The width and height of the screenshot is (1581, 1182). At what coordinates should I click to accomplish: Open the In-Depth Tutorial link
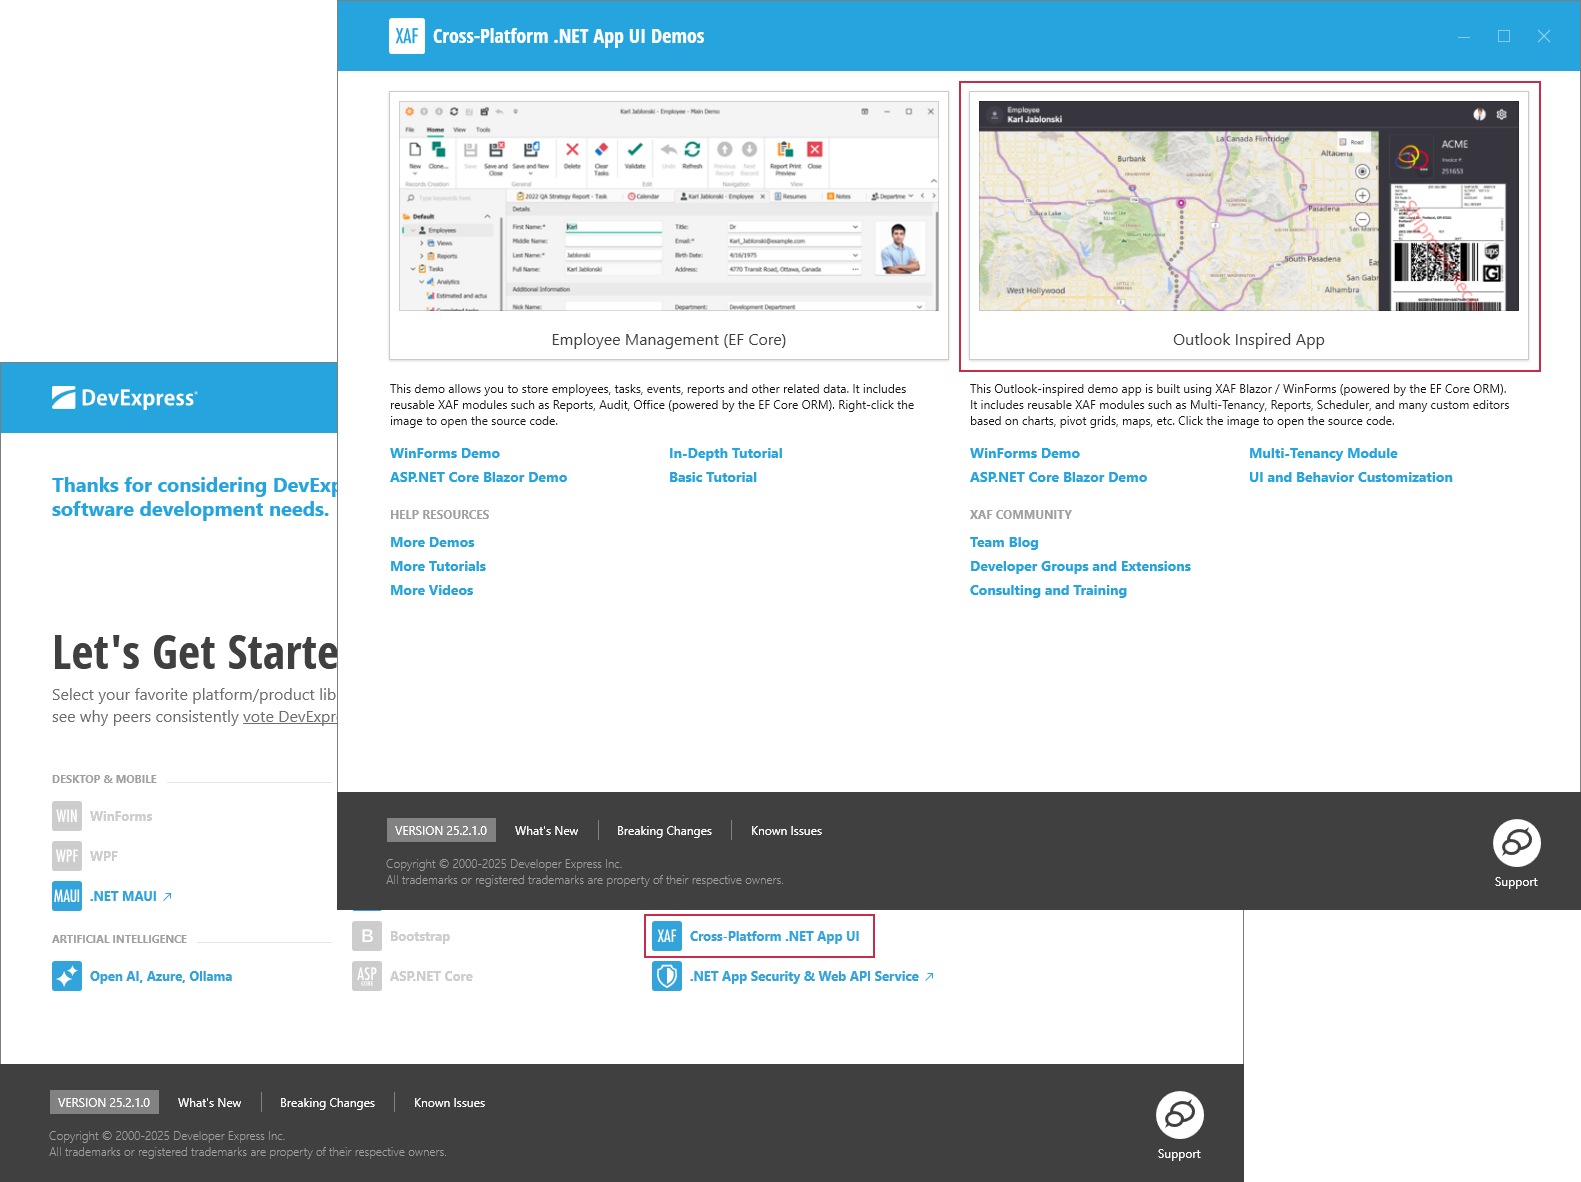(725, 453)
